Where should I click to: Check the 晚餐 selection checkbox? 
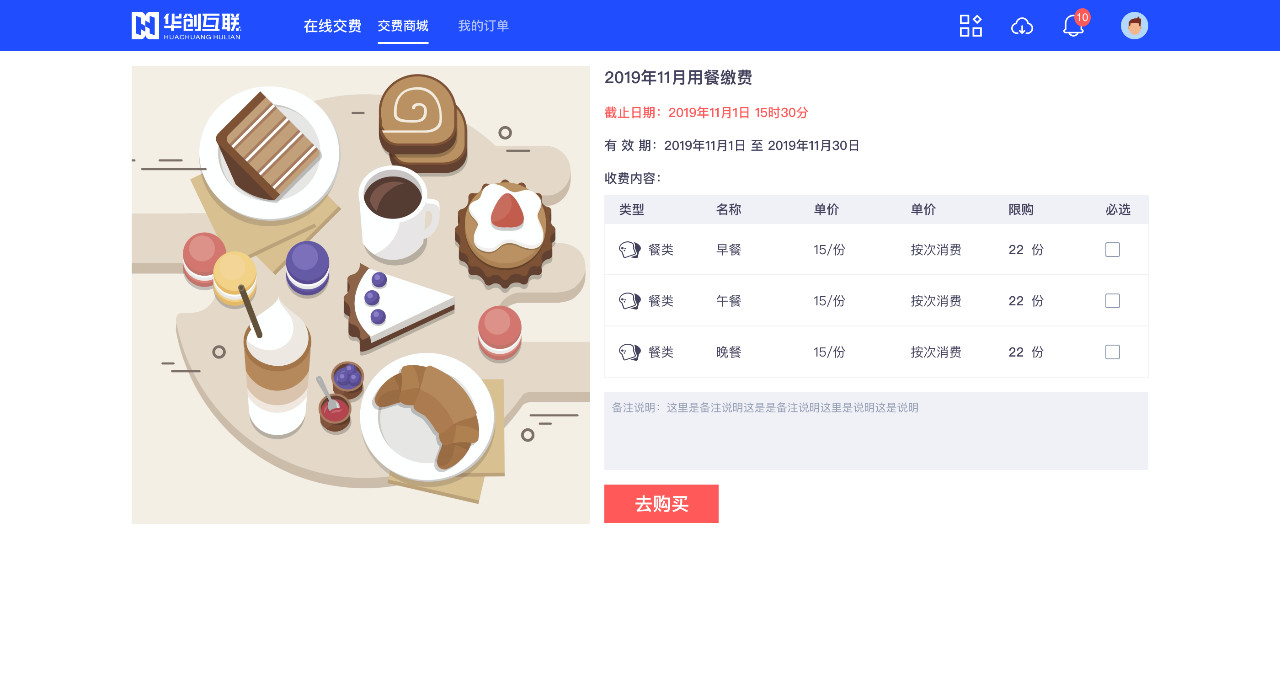coord(1112,352)
